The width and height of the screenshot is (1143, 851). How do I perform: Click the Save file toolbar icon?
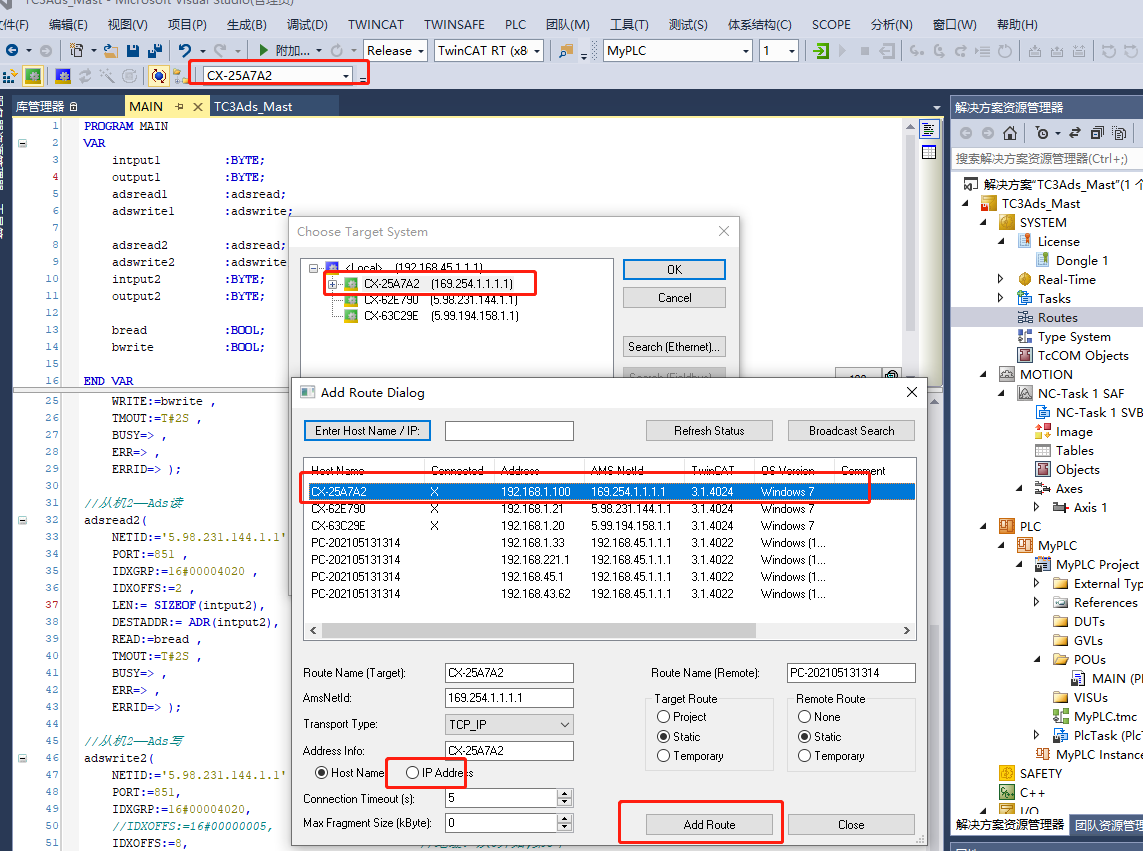[x=133, y=51]
